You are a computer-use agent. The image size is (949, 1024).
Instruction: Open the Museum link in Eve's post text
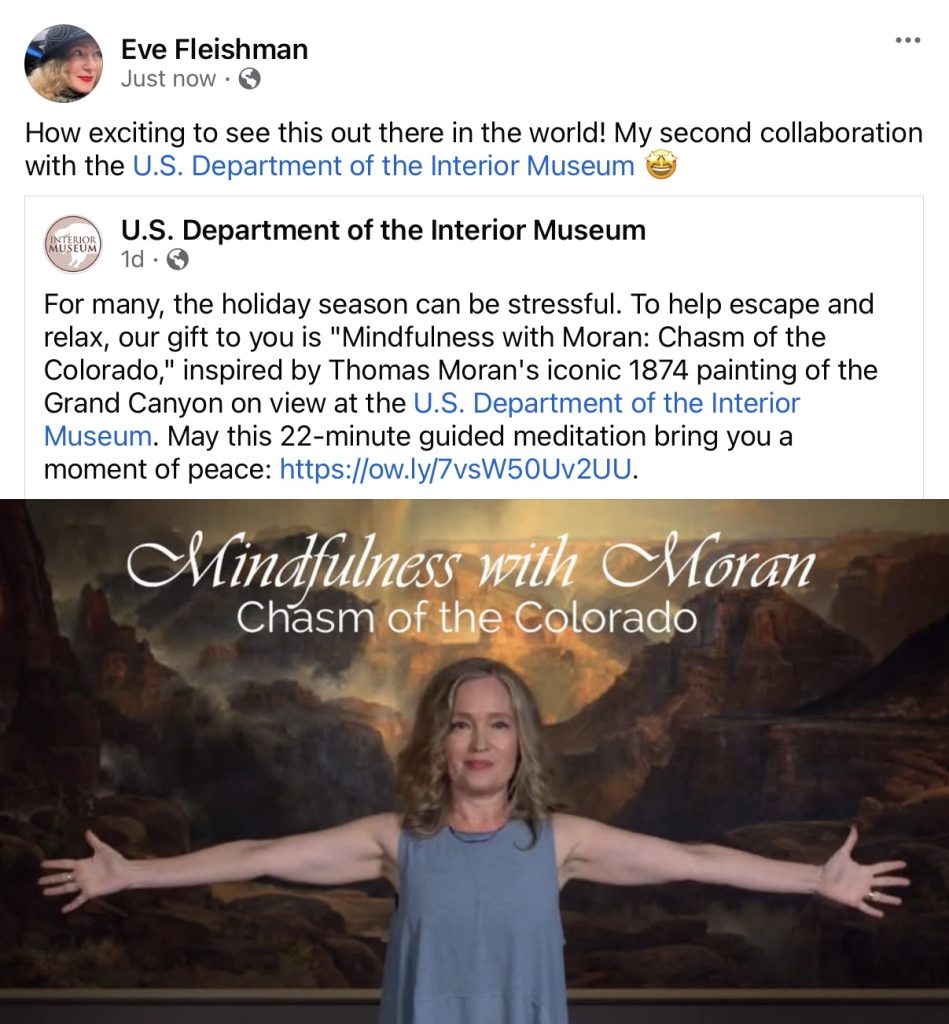point(383,166)
